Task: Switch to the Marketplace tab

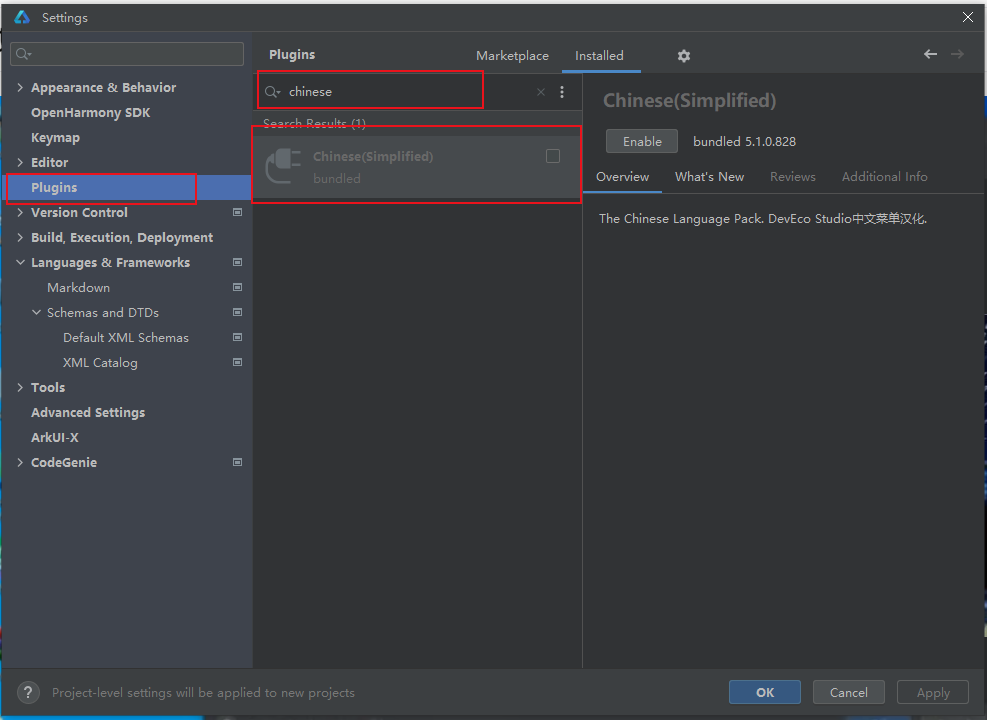Action: pos(512,56)
